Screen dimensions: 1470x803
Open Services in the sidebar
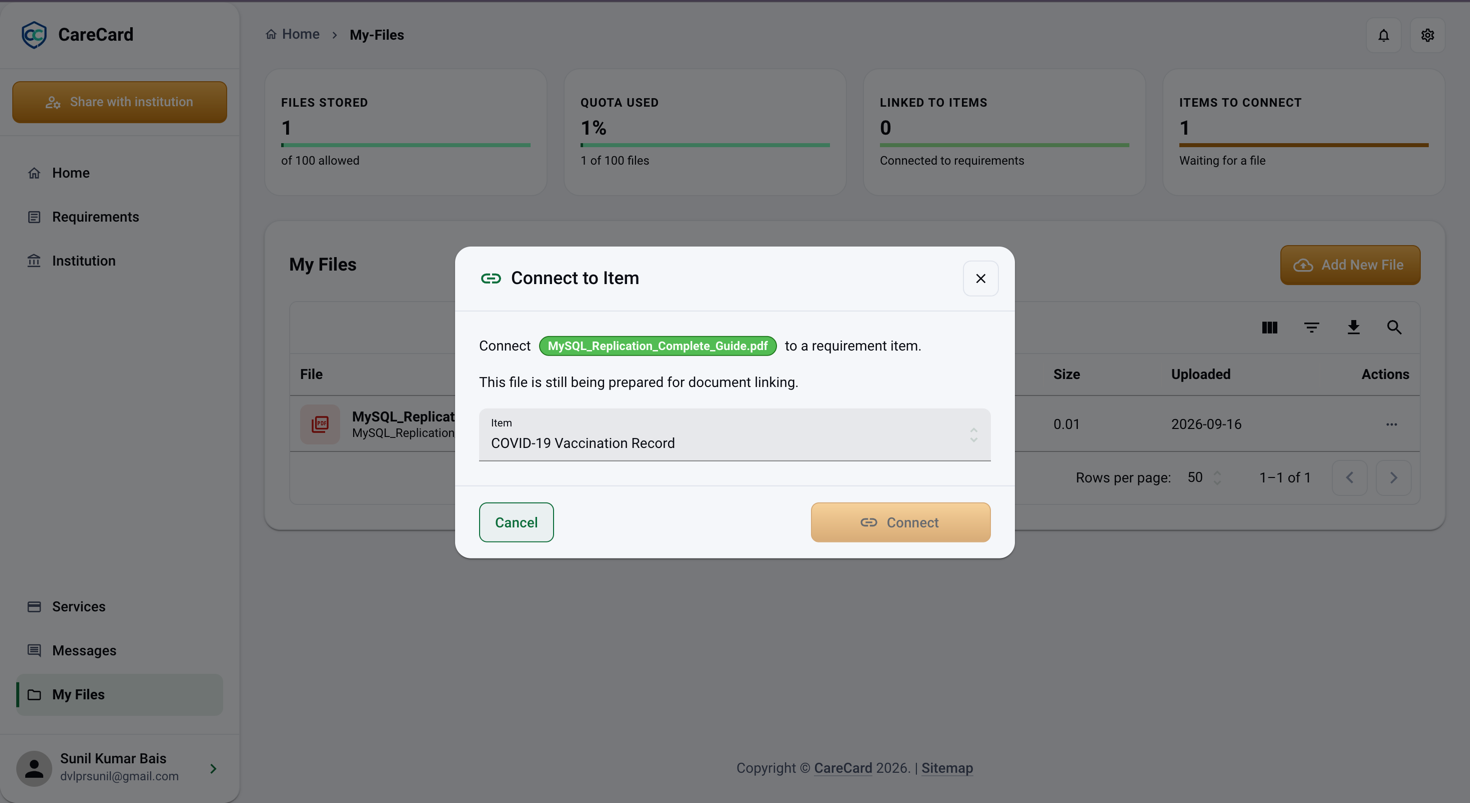[120, 607]
